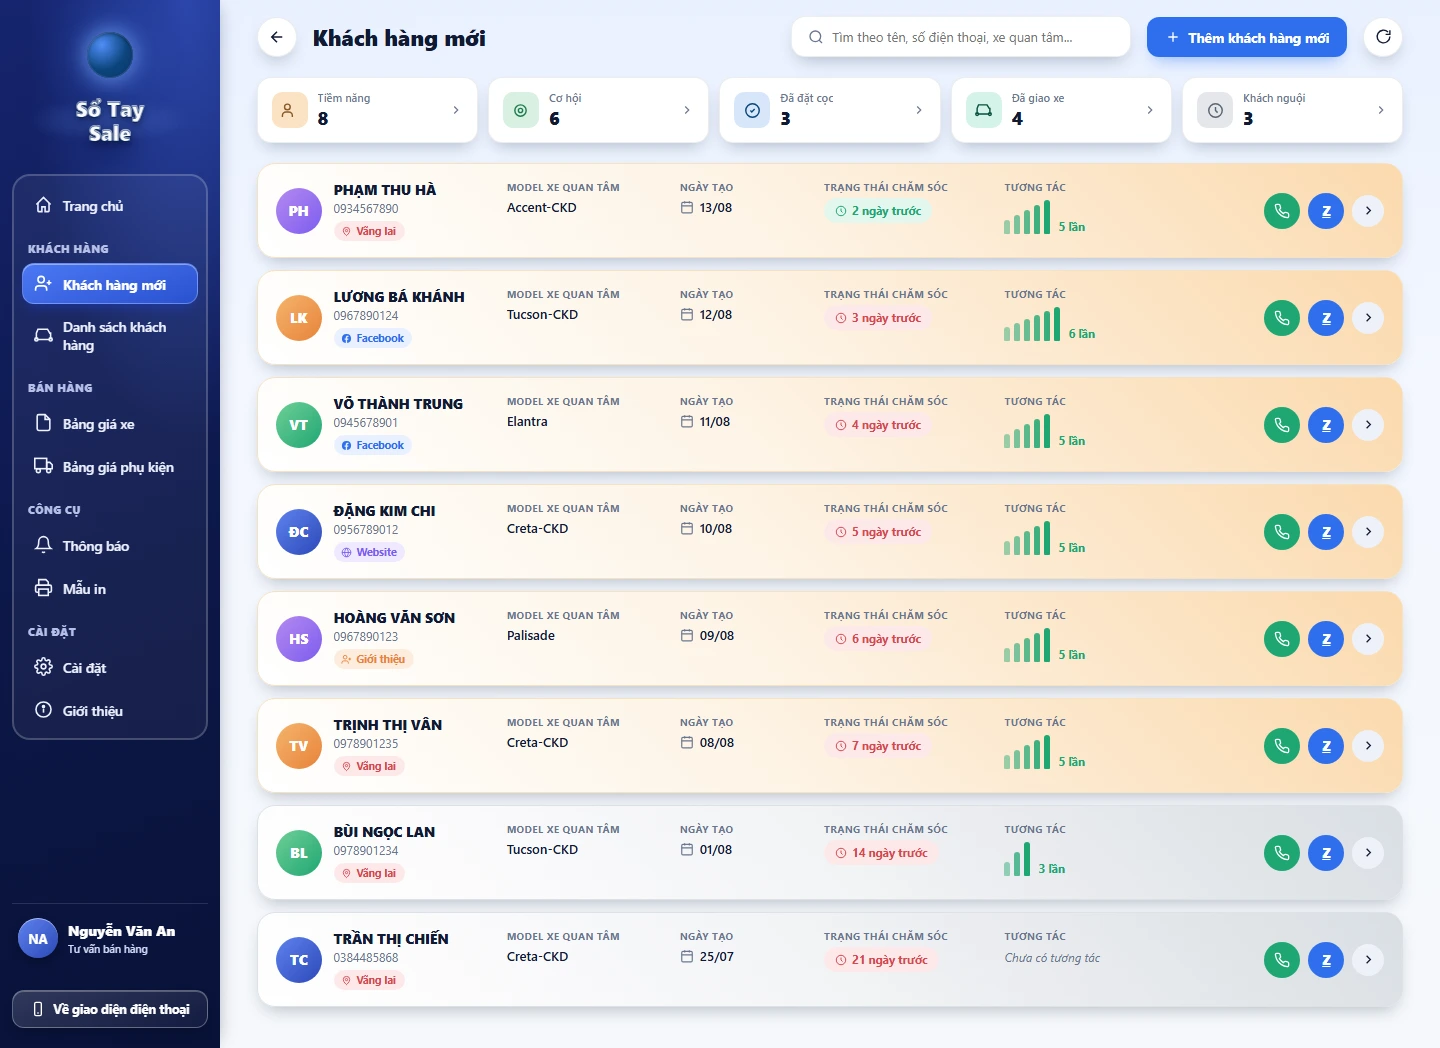Image resolution: width=1440 pixels, height=1048 pixels.
Task: Open details chevron for Trịnh Thị Vân
Action: click(x=1368, y=746)
